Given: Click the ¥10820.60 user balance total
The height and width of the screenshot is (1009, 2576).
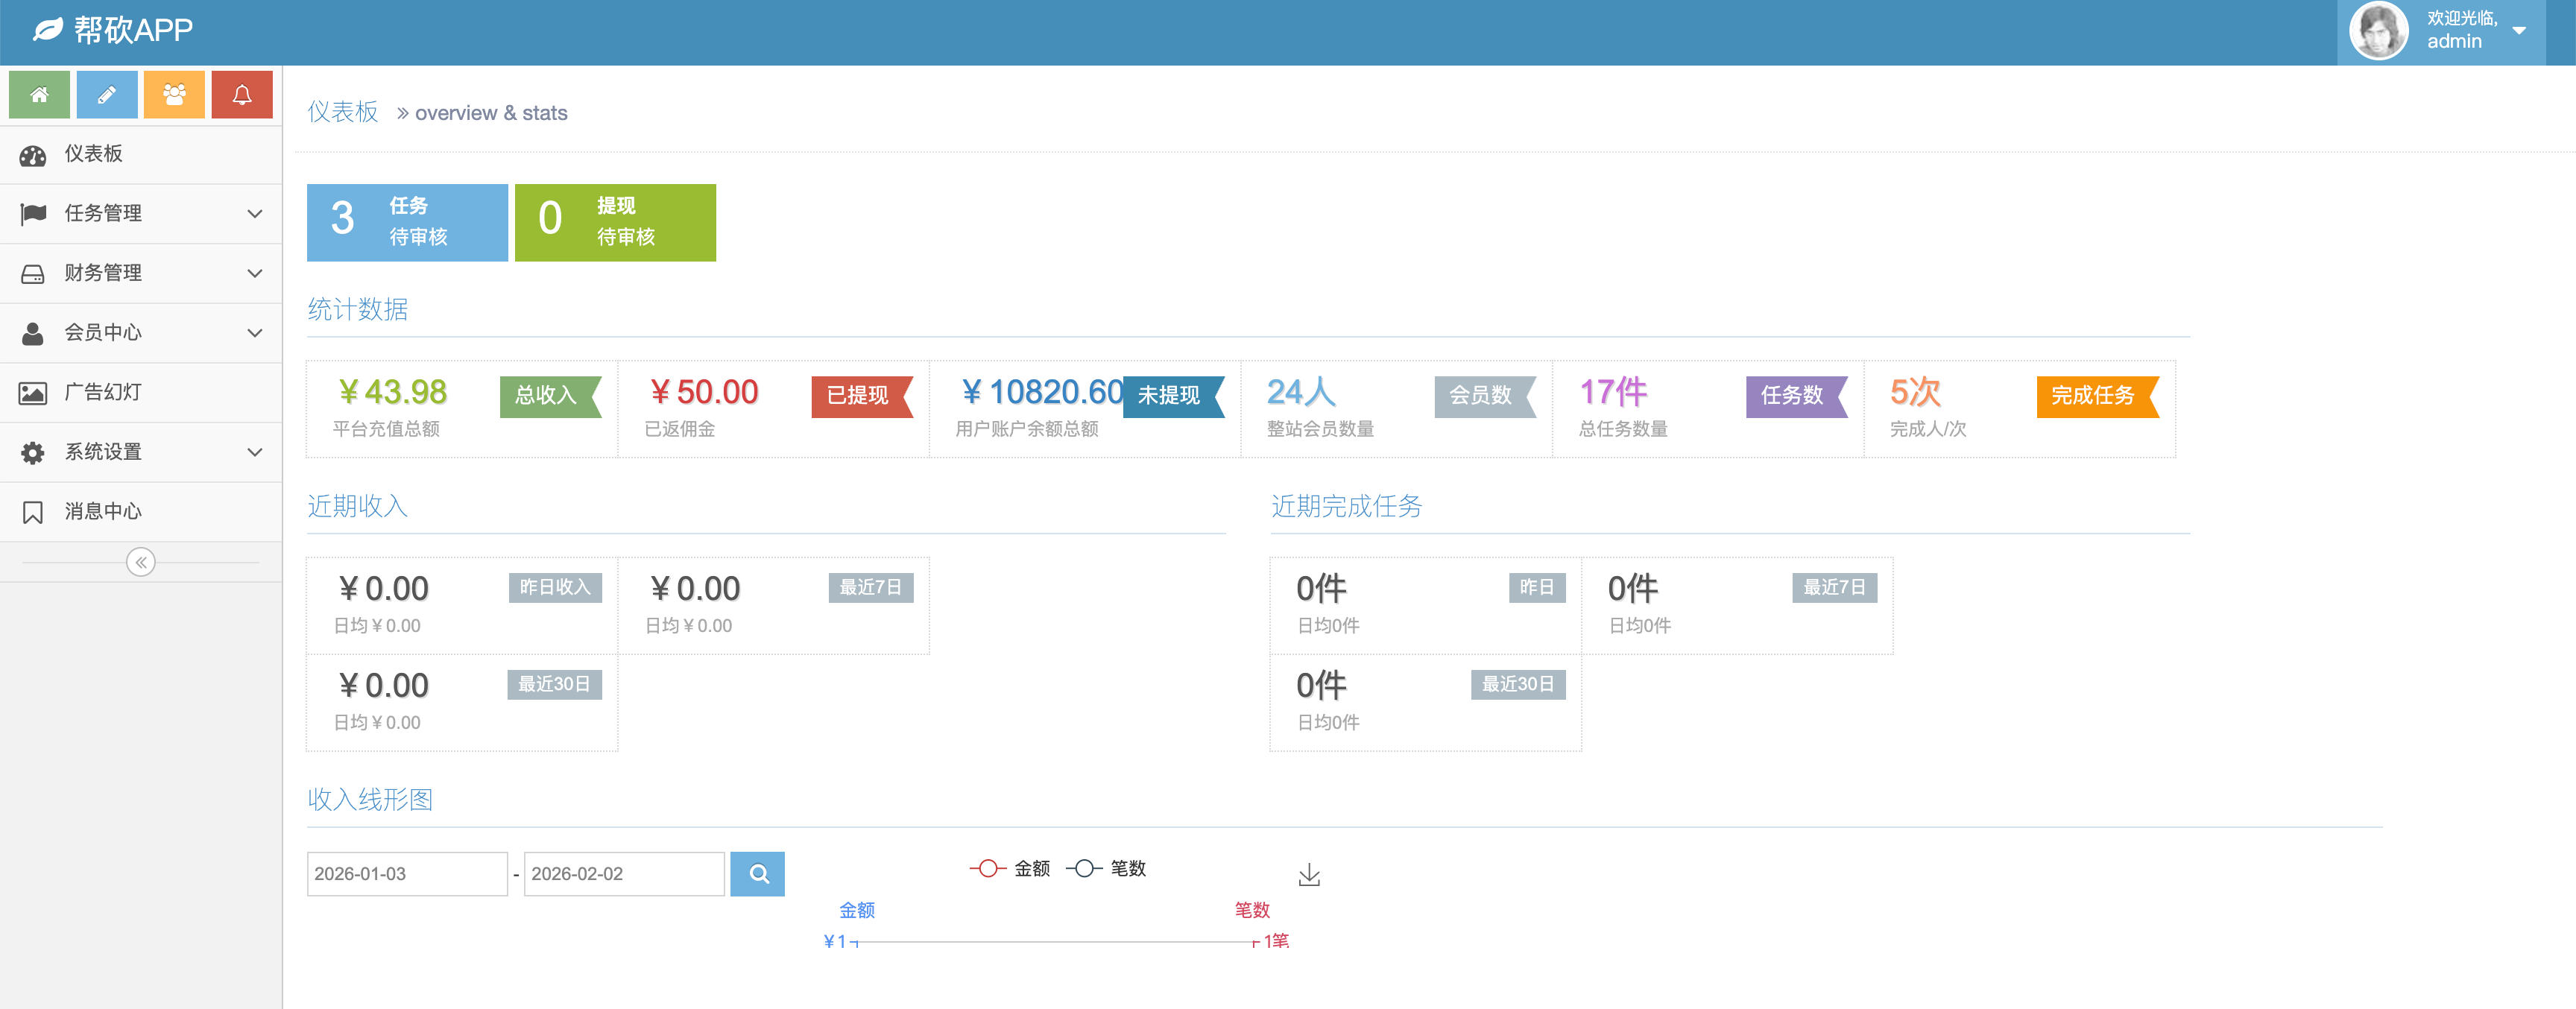Looking at the screenshot, I should [x=1041, y=392].
